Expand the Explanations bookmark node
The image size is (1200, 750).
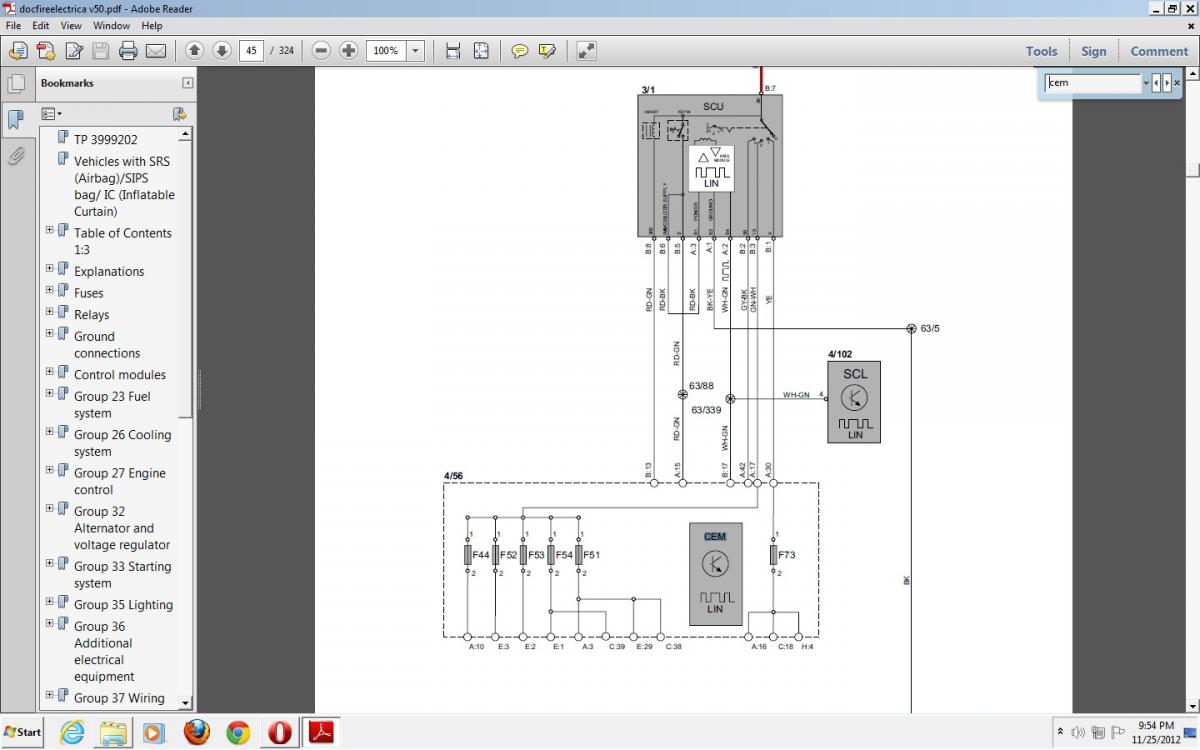[x=50, y=268]
